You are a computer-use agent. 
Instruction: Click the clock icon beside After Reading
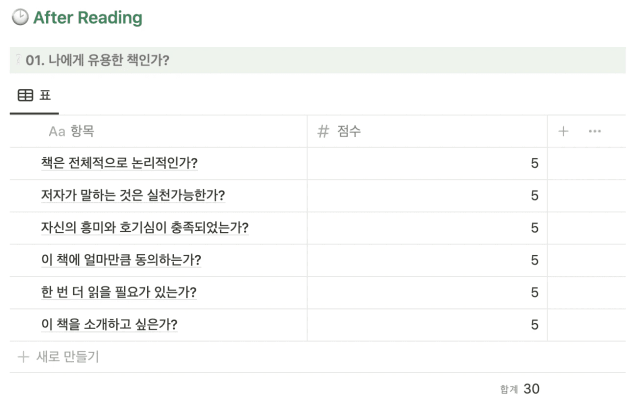tap(20, 18)
